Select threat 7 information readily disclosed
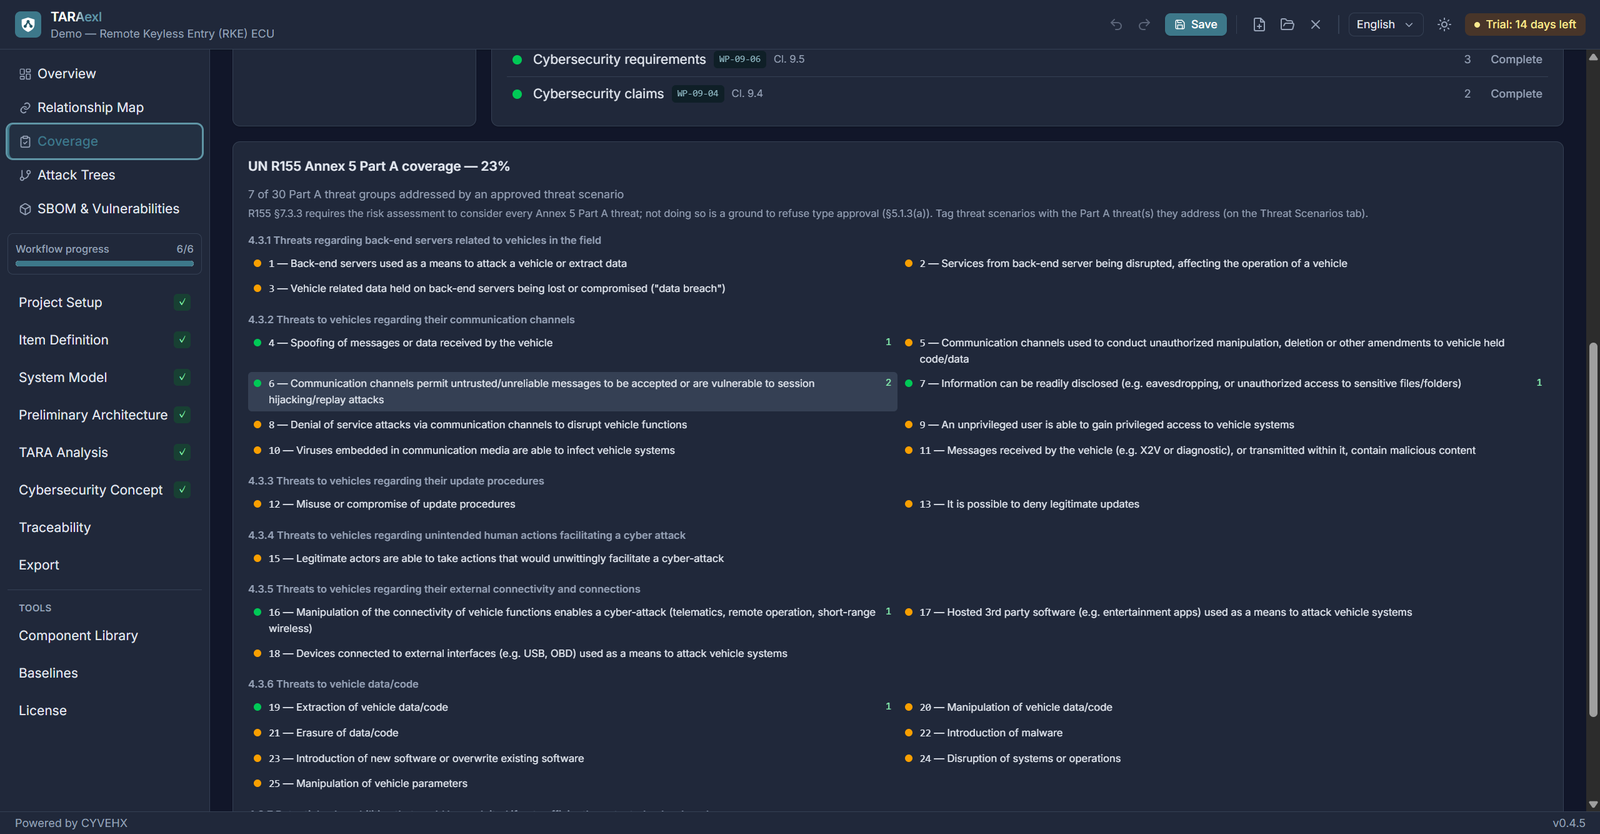 pos(1223,384)
